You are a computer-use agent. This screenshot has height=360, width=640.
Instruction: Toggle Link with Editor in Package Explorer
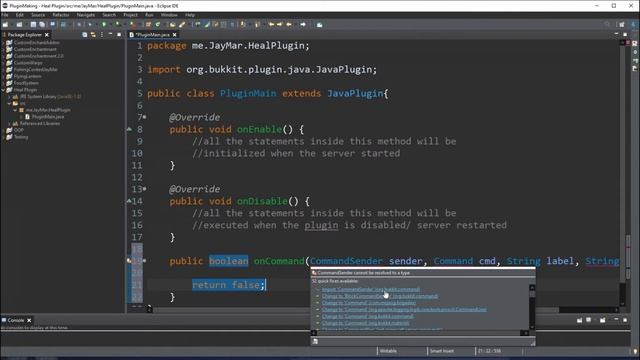click(x=93, y=35)
